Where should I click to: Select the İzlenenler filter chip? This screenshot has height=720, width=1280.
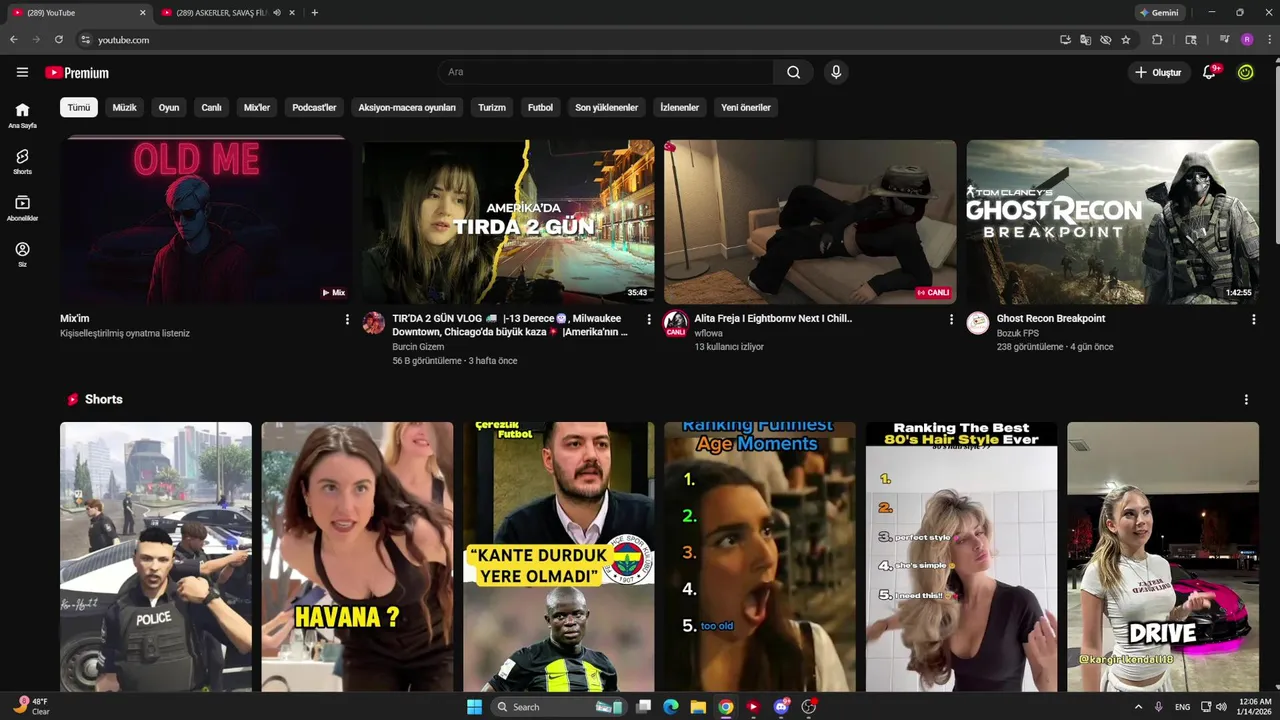click(x=679, y=107)
